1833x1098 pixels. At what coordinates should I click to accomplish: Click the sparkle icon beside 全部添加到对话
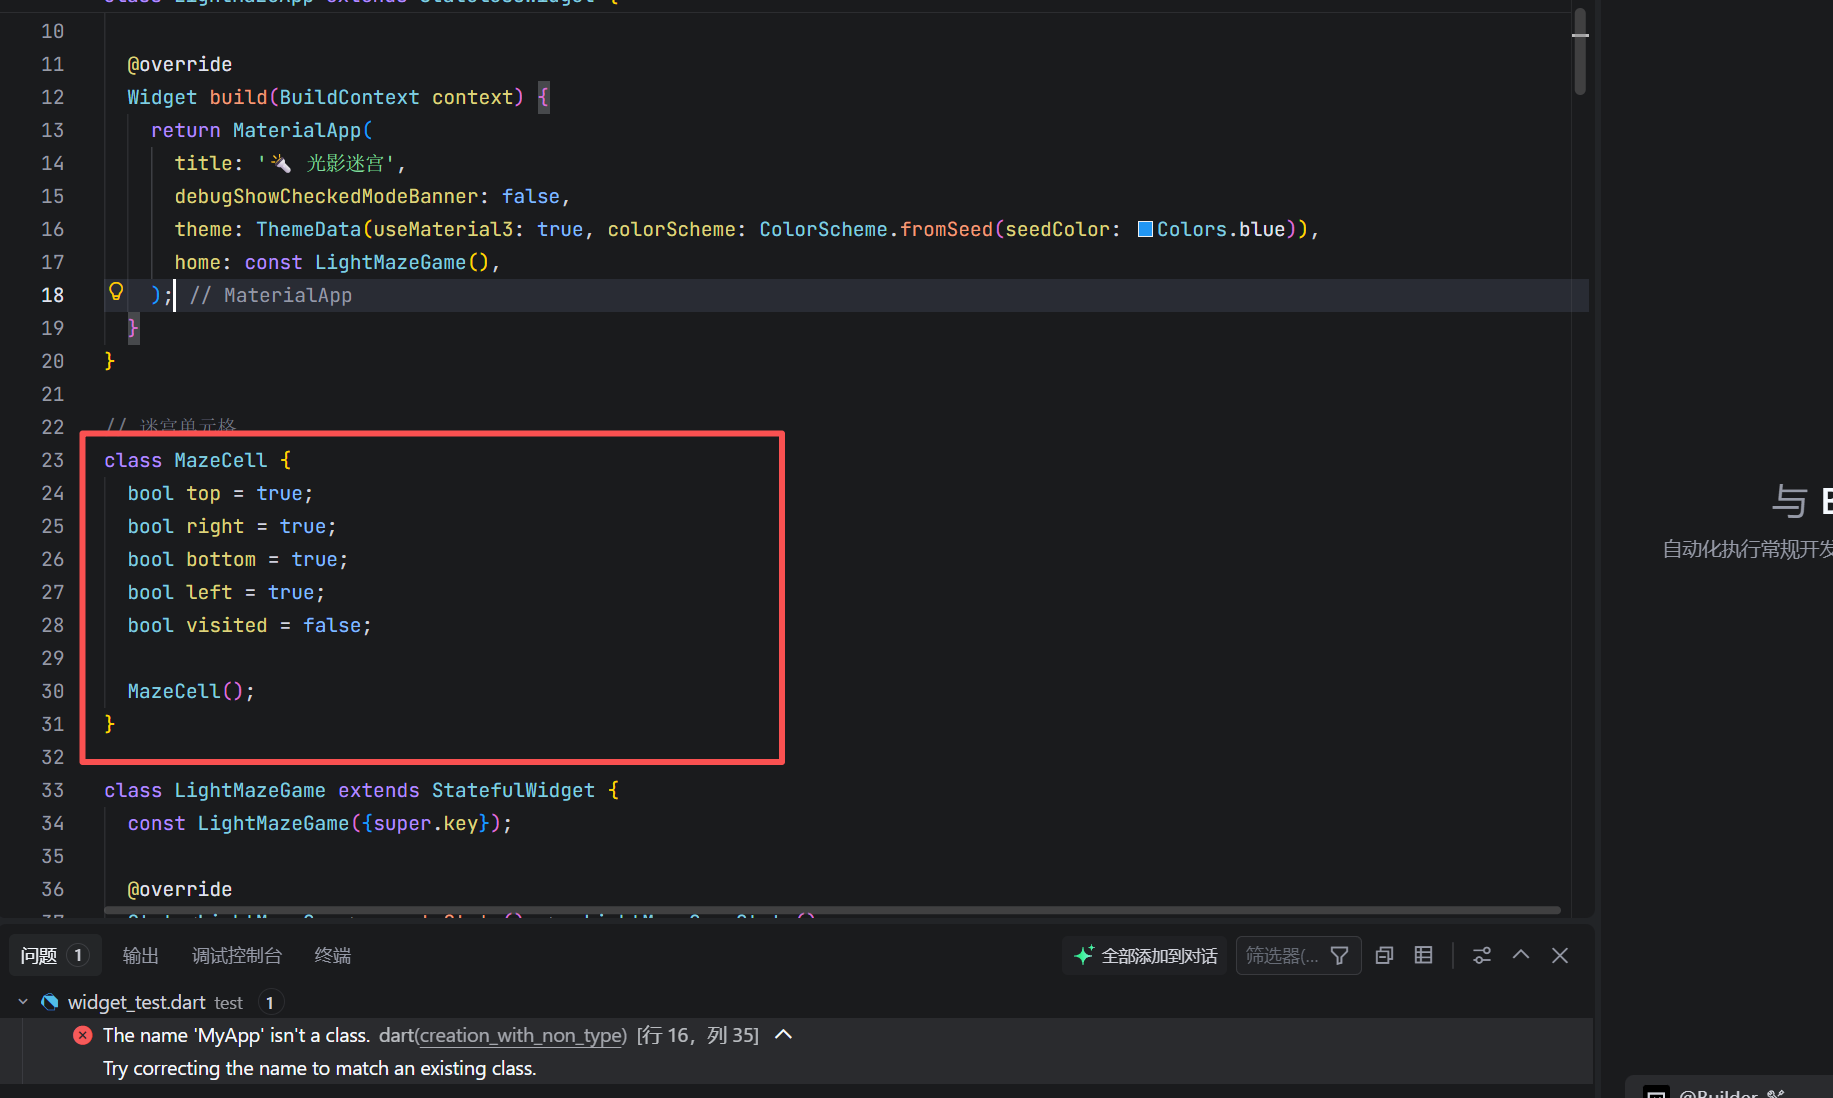click(x=1084, y=956)
